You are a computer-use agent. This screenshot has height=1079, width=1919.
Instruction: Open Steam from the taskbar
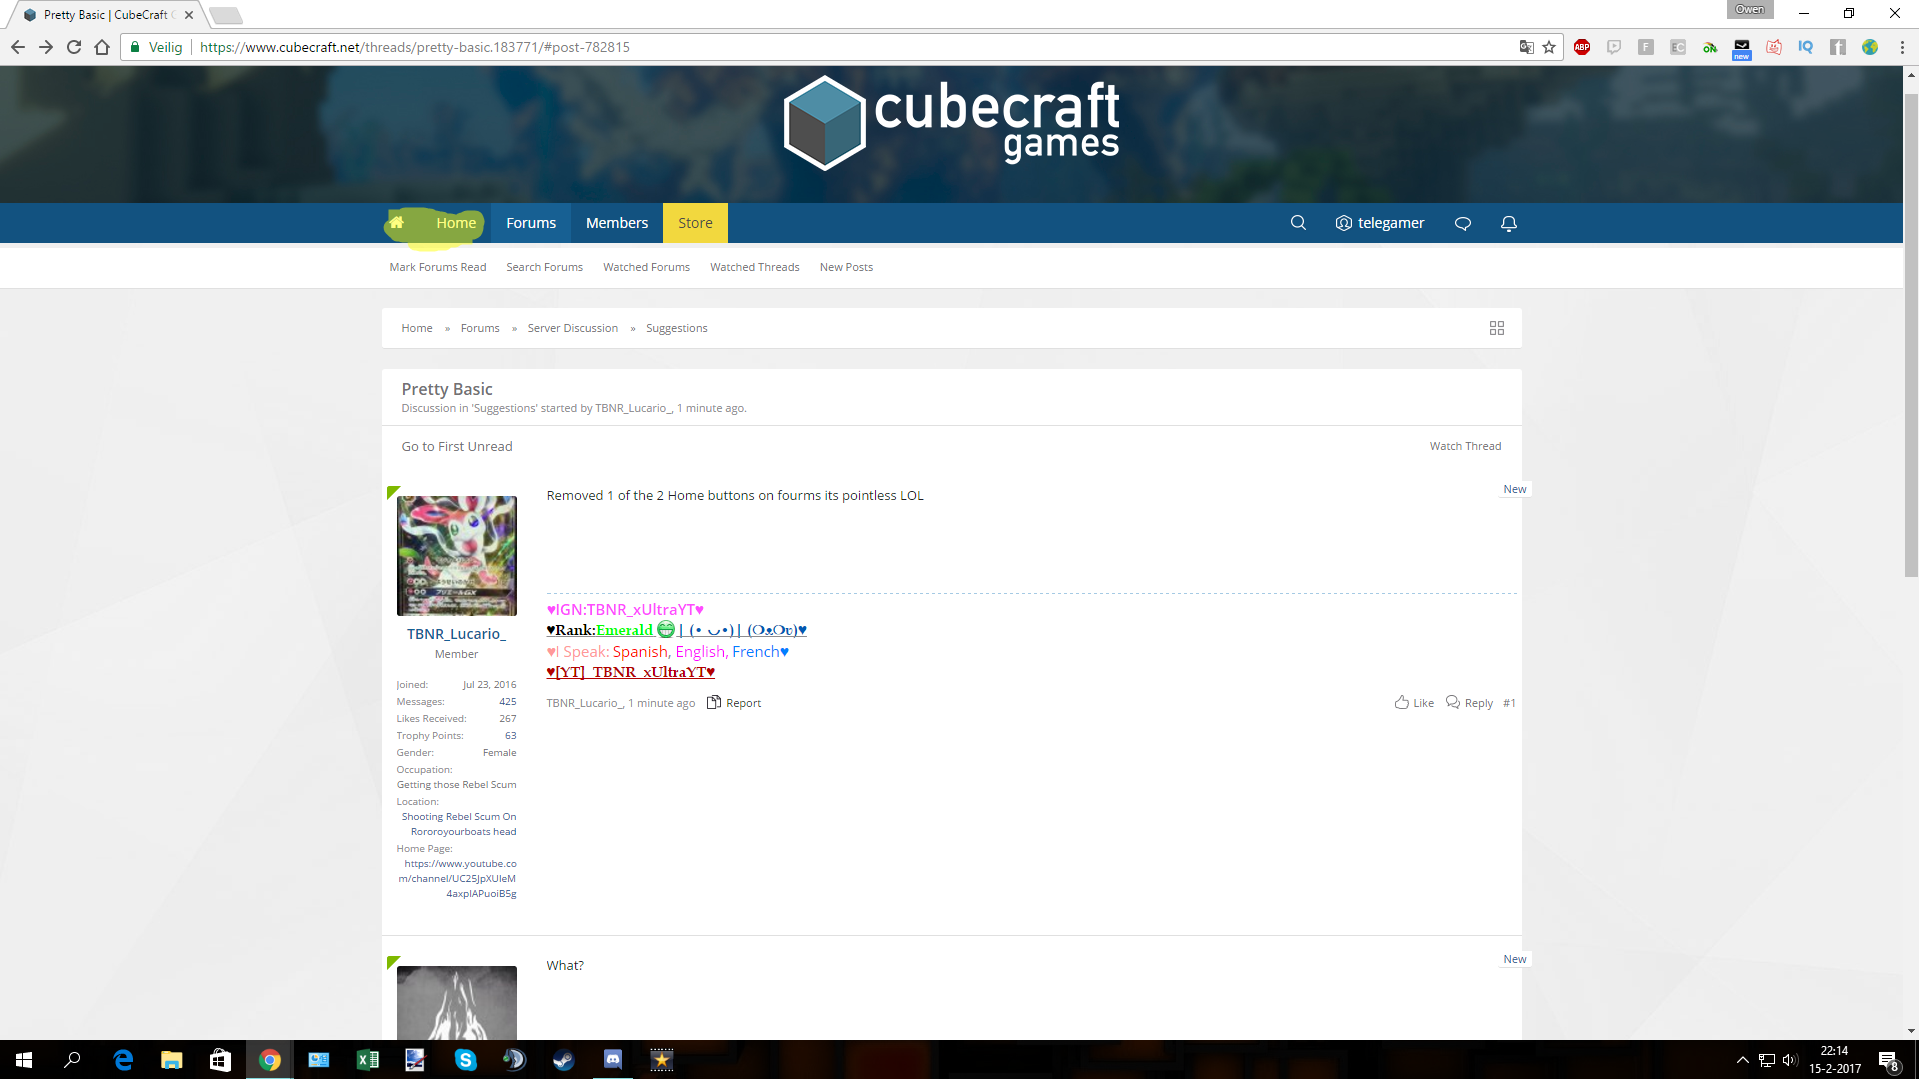(564, 1059)
